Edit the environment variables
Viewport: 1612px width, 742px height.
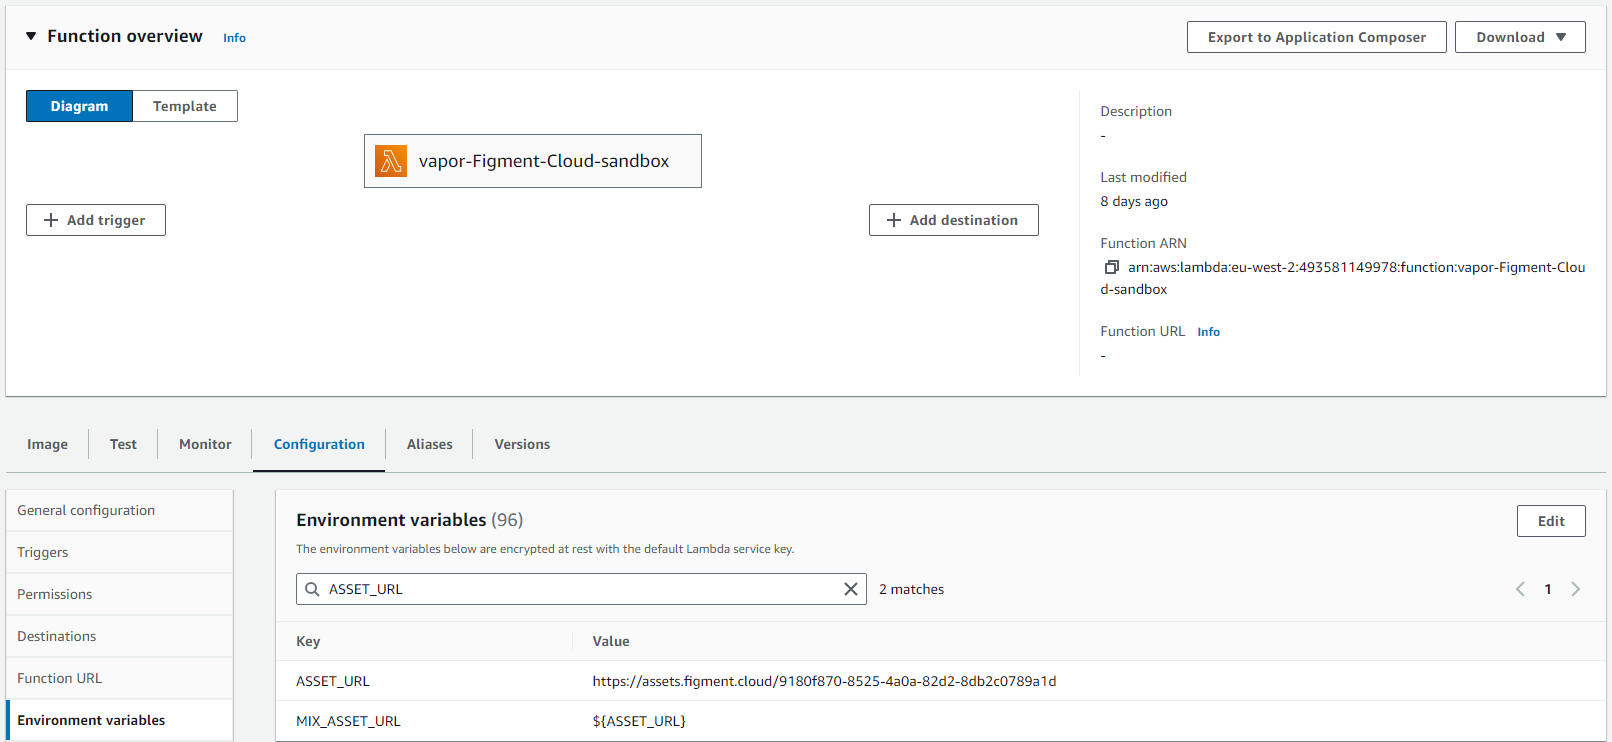pyautogui.click(x=1550, y=521)
